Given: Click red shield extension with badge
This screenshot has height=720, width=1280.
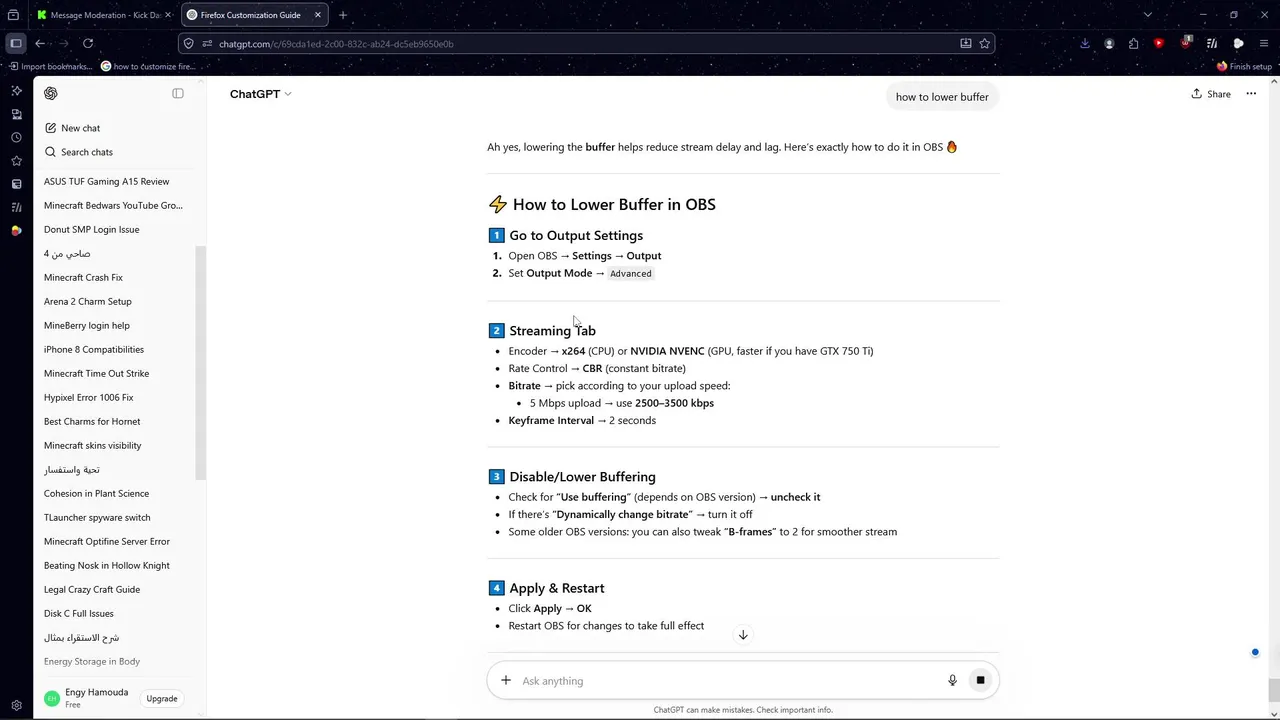Looking at the screenshot, I should (1185, 43).
